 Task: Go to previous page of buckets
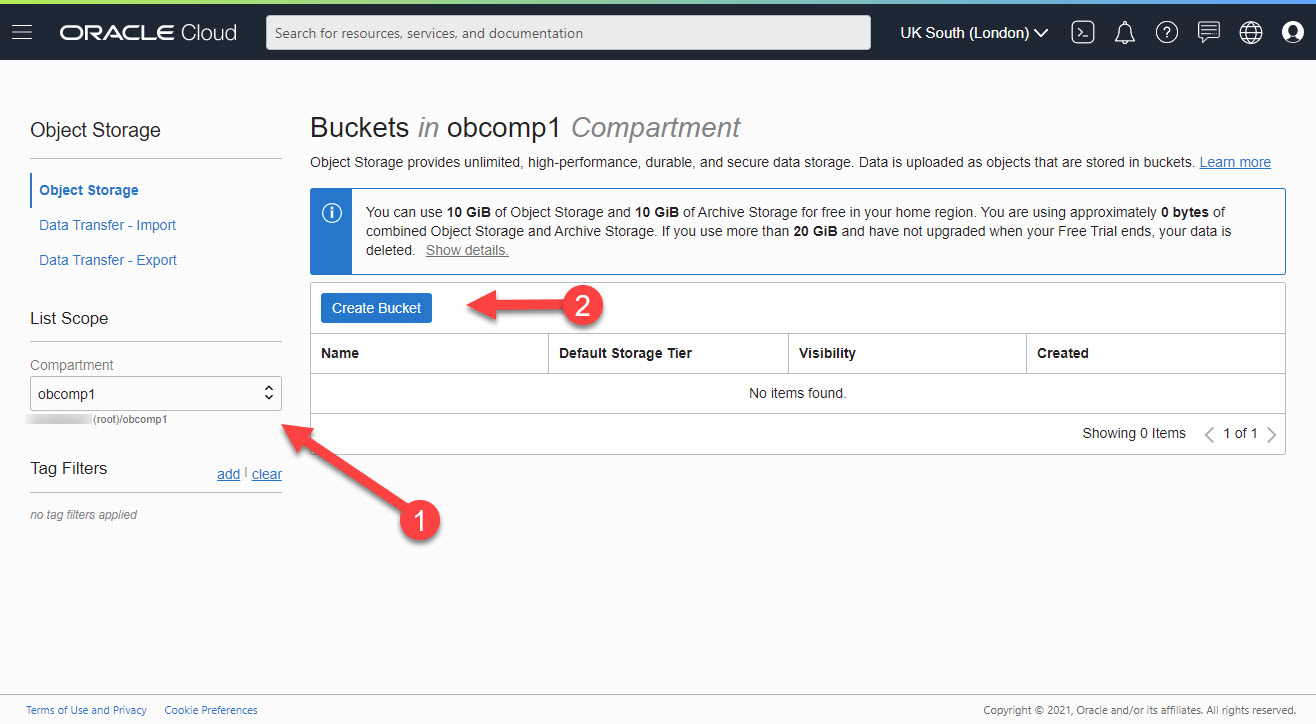click(1210, 434)
